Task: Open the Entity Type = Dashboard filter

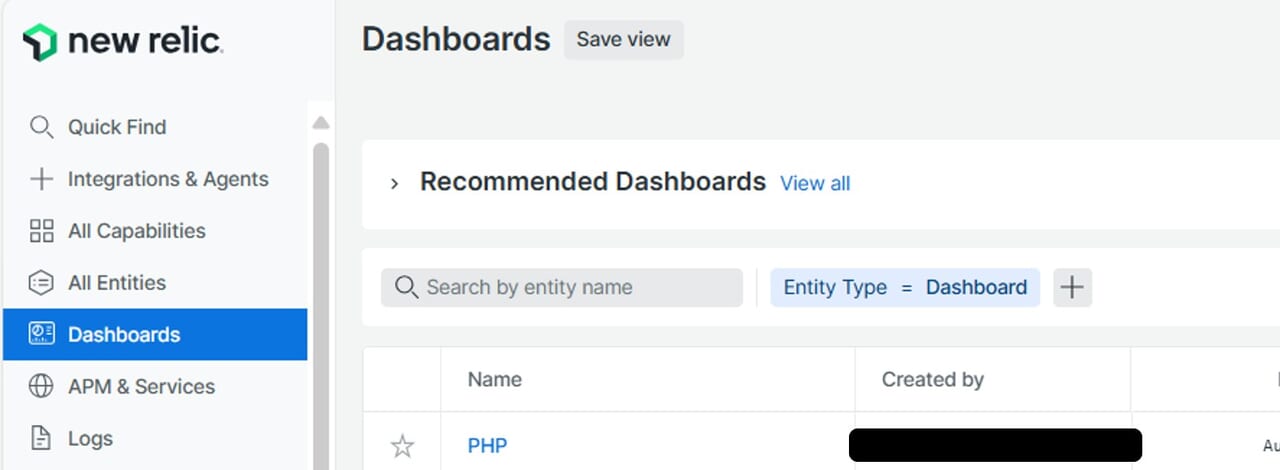Action: point(904,287)
